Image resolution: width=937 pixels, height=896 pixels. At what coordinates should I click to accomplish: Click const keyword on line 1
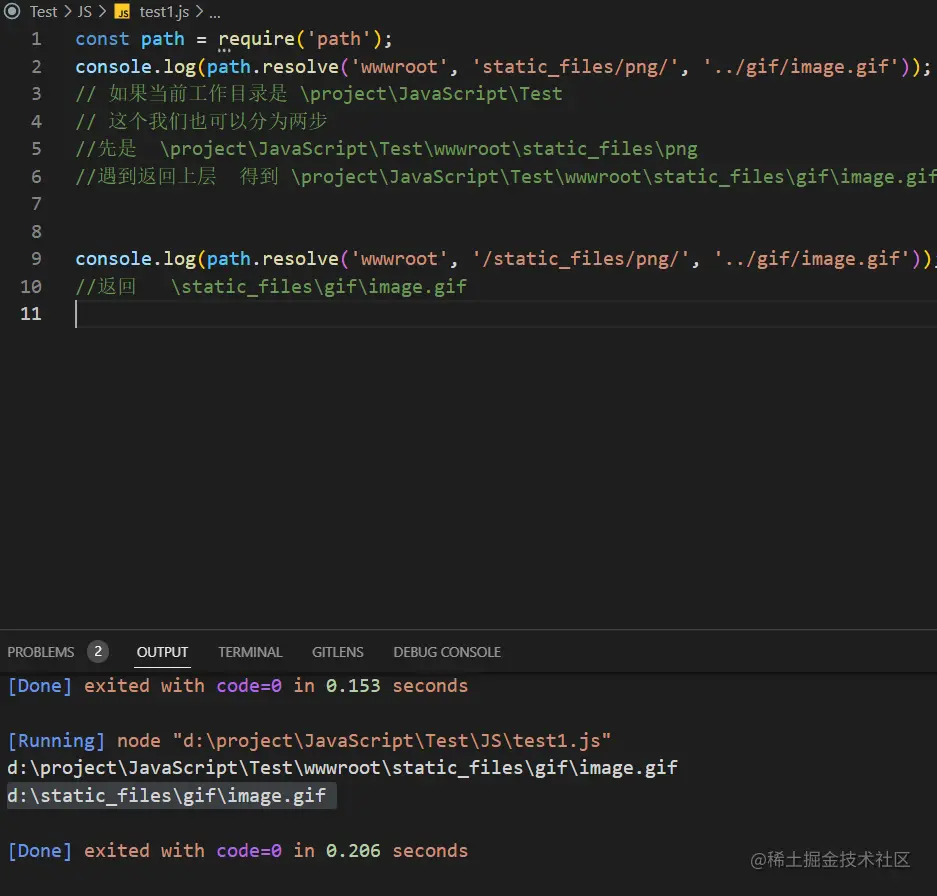(x=102, y=39)
